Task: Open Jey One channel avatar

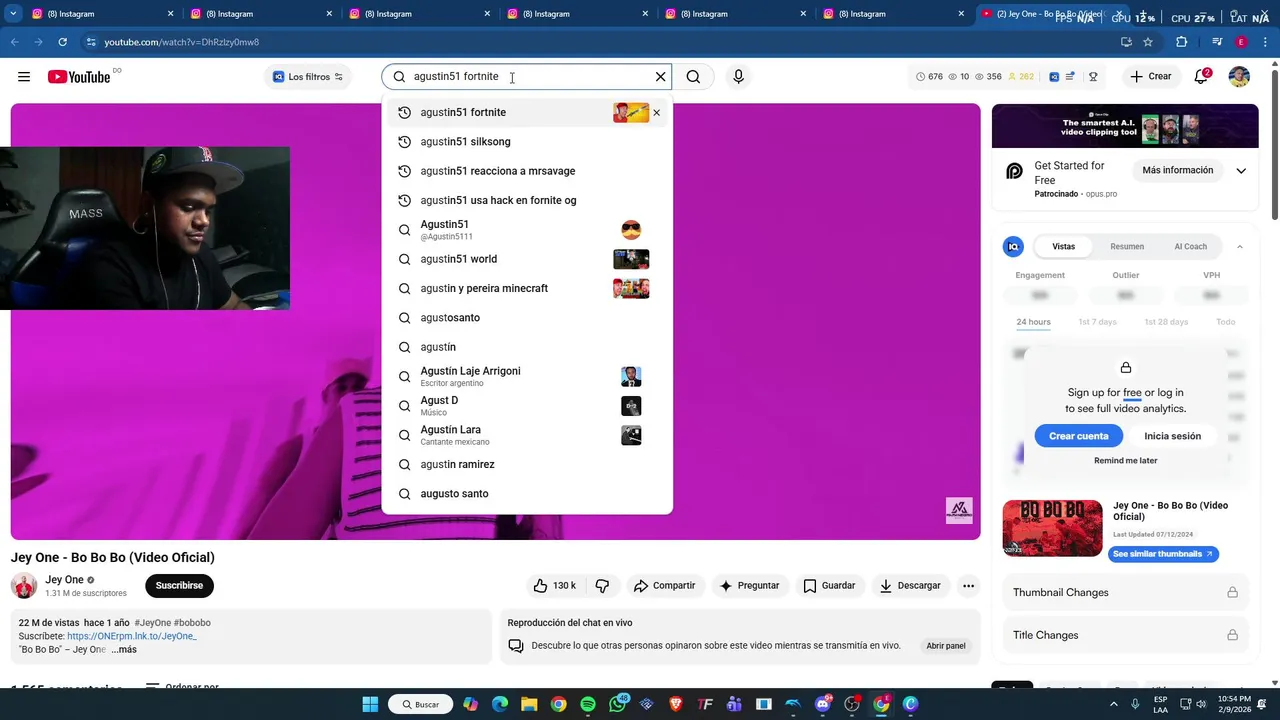Action: [24, 586]
